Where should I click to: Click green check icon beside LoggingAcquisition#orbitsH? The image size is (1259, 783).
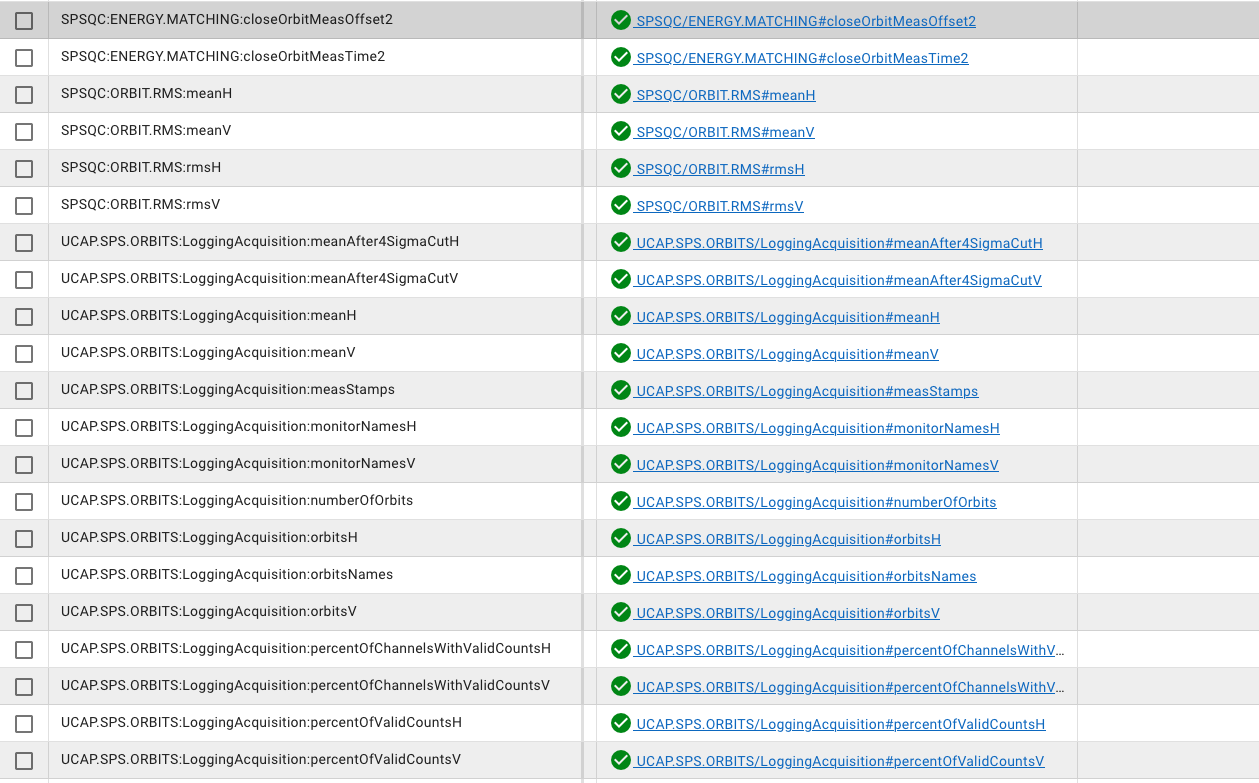pyautogui.click(x=621, y=538)
